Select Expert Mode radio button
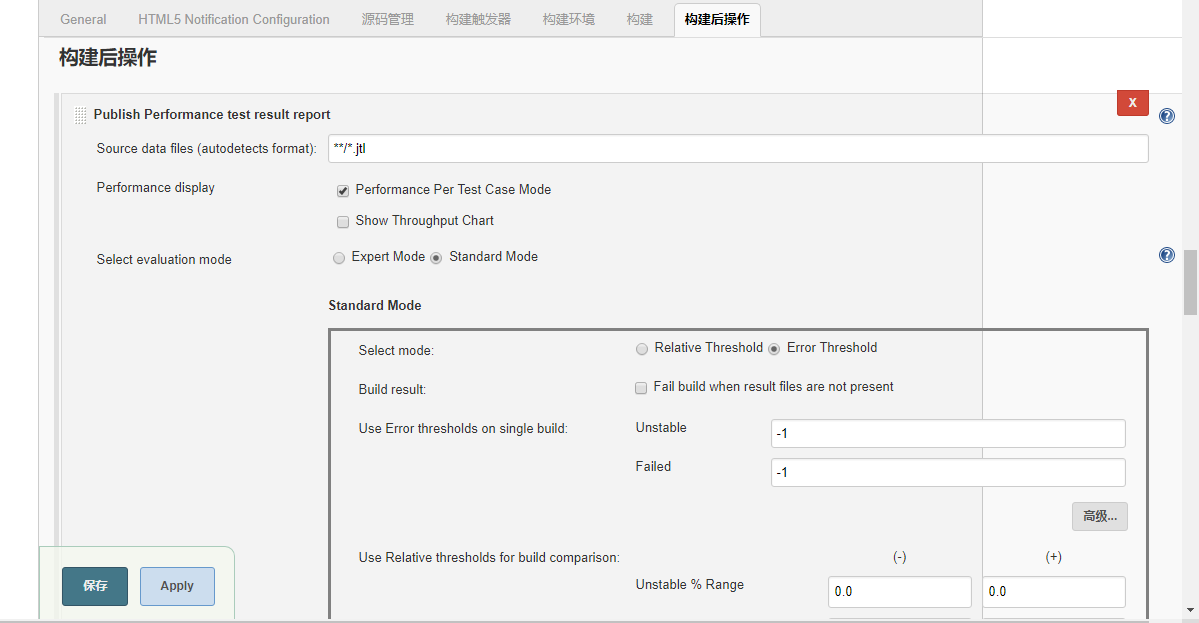This screenshot has height=623, width=1199. [x=339, y=258]
